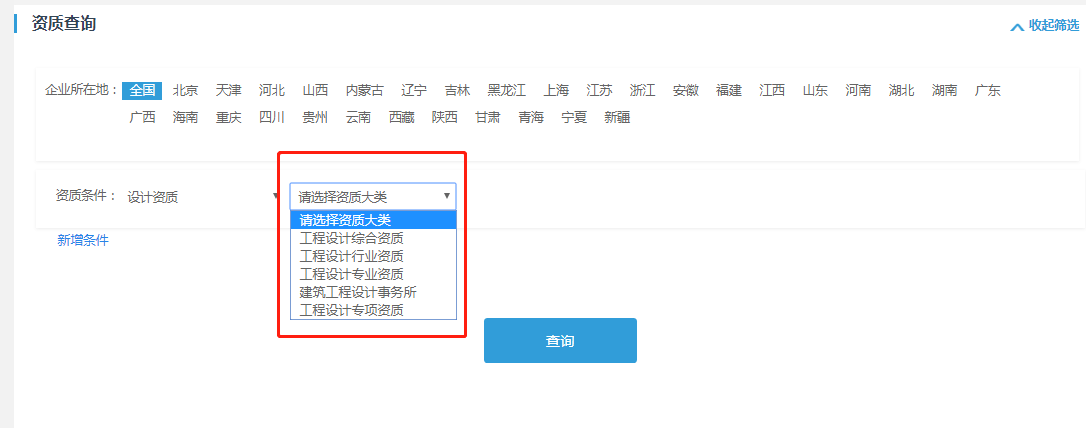
Task: Choose 工程设计专业资质 option
Action: (351, 274)
